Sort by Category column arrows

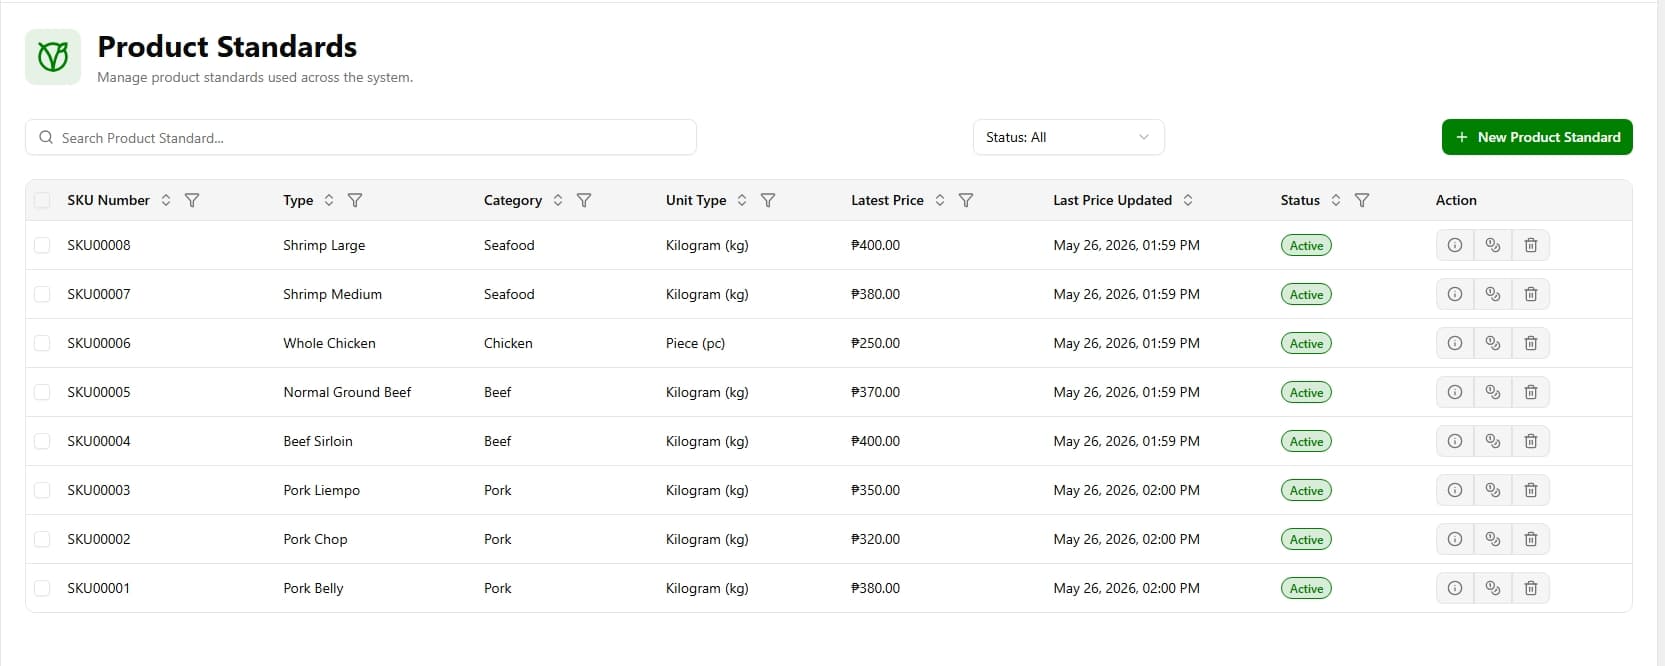[x=558, y=200]
